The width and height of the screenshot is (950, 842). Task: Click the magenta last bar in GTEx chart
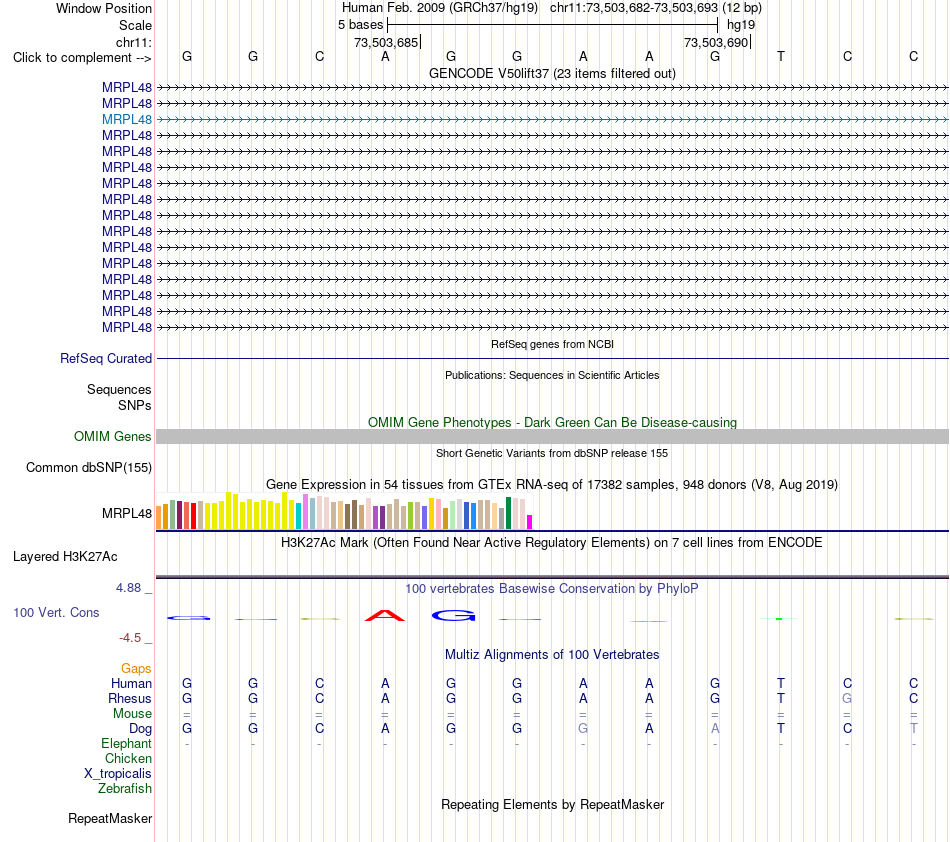coord(530,522)
